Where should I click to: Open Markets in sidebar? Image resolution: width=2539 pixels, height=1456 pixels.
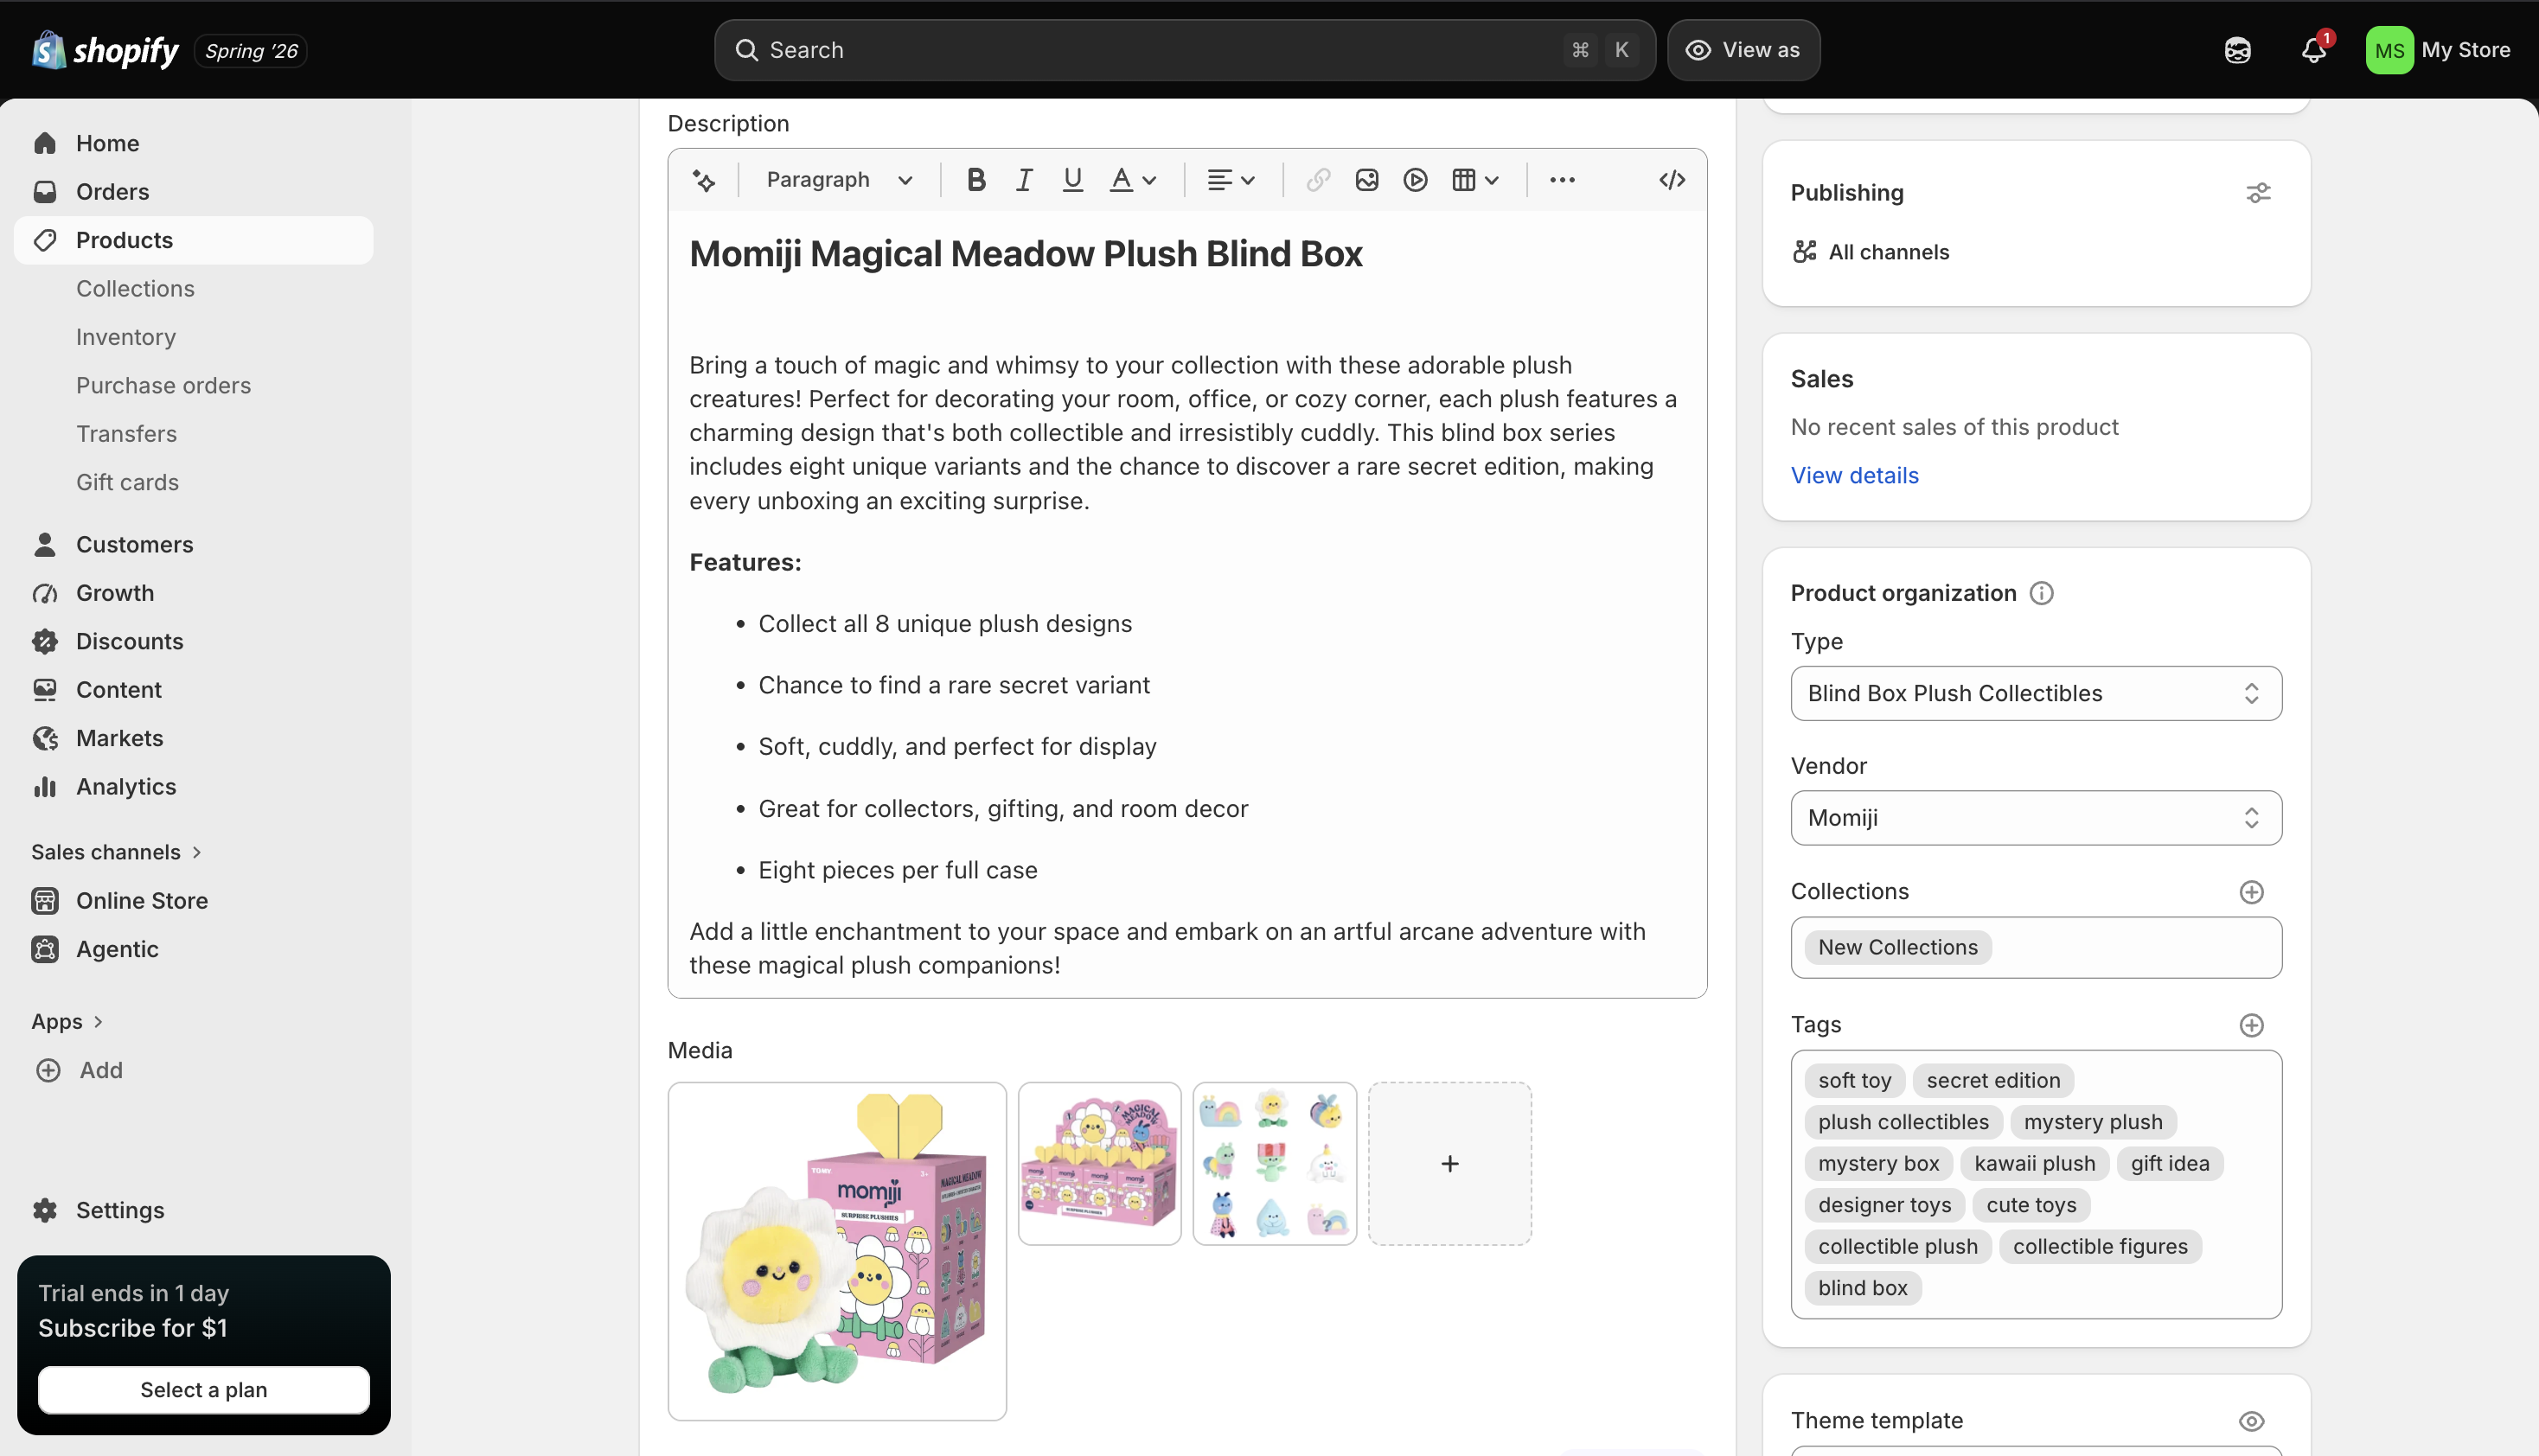point(194,738)
